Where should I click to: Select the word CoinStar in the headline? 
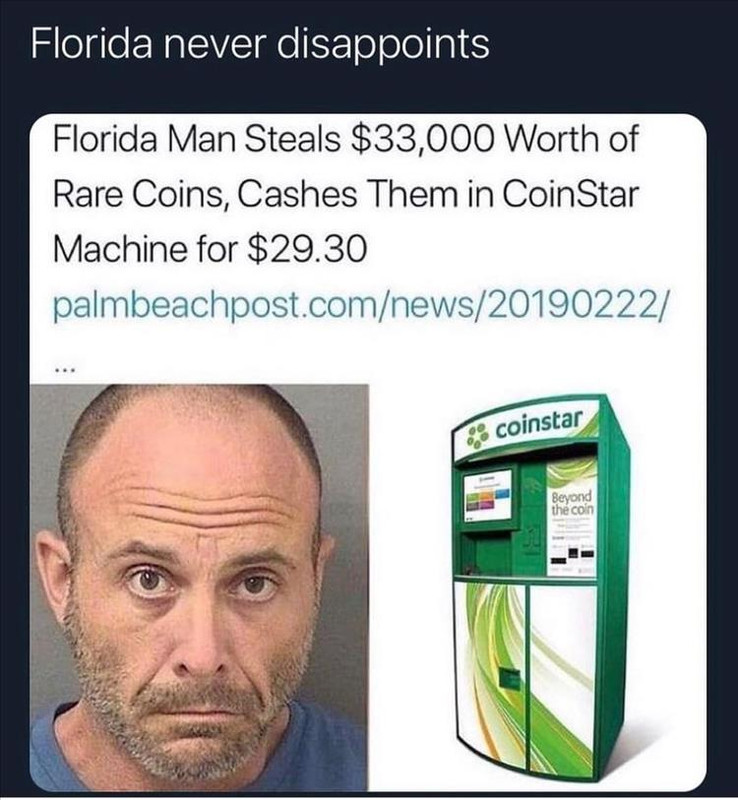pos(571,194)
